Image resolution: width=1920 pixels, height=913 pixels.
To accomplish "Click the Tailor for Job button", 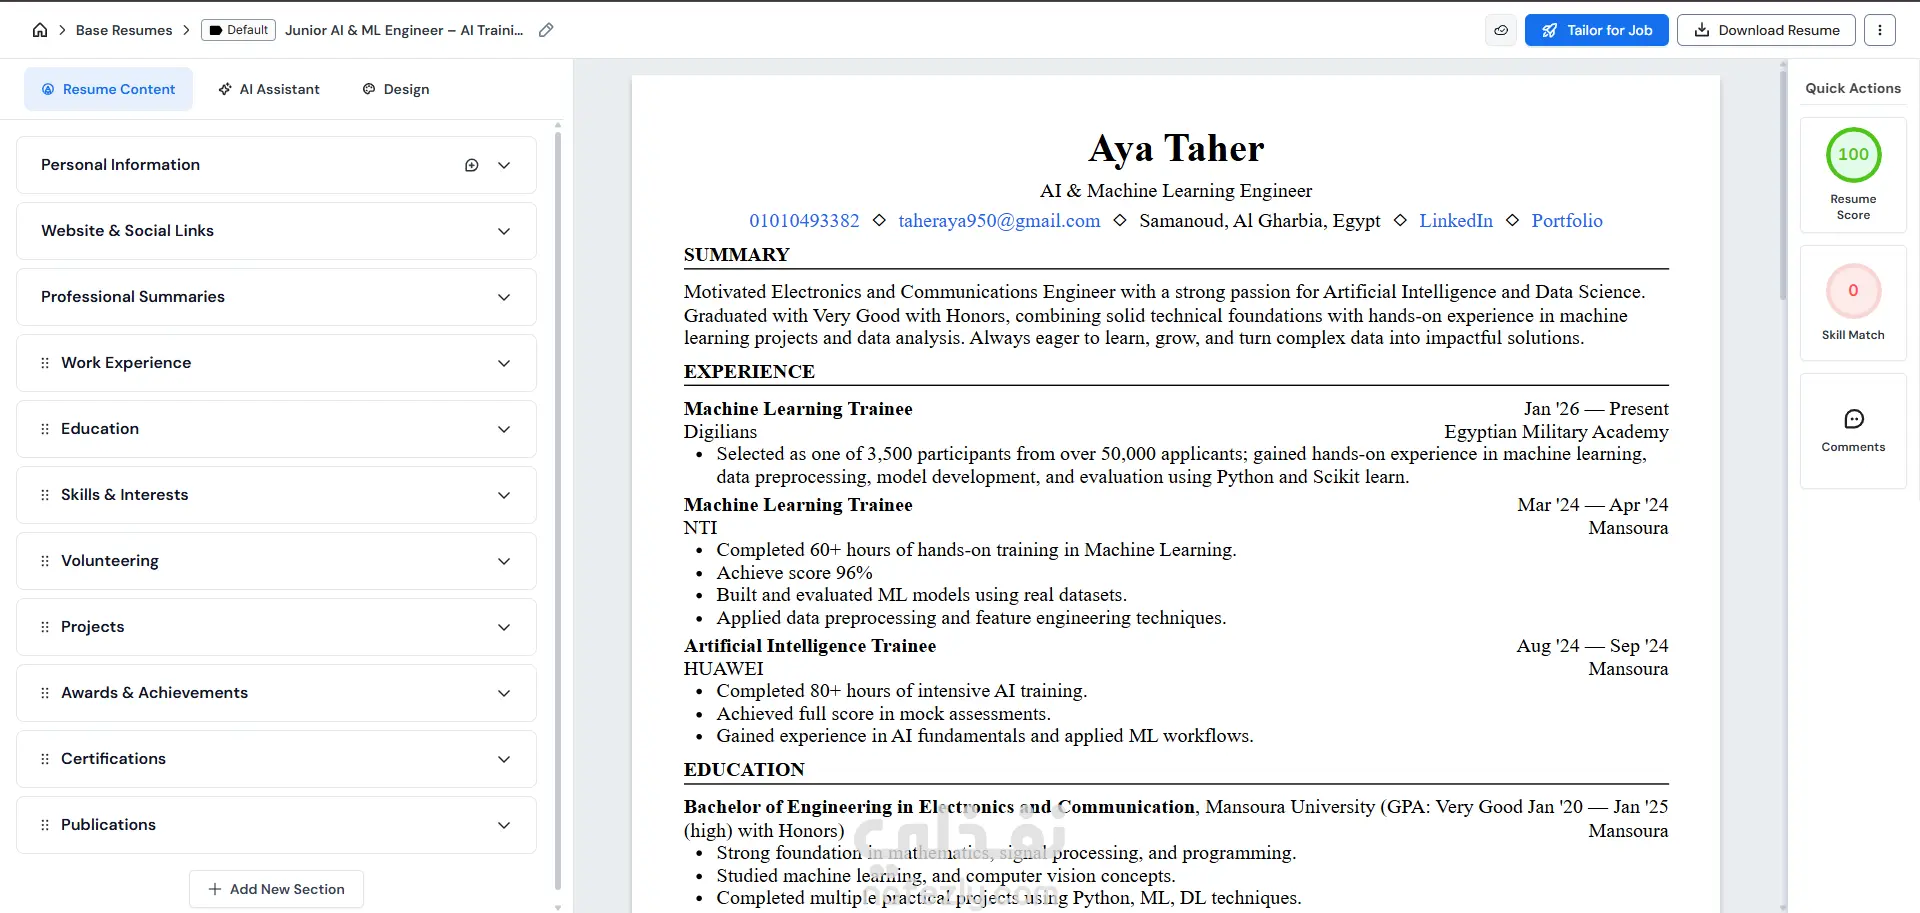I will click(1596, 30).
